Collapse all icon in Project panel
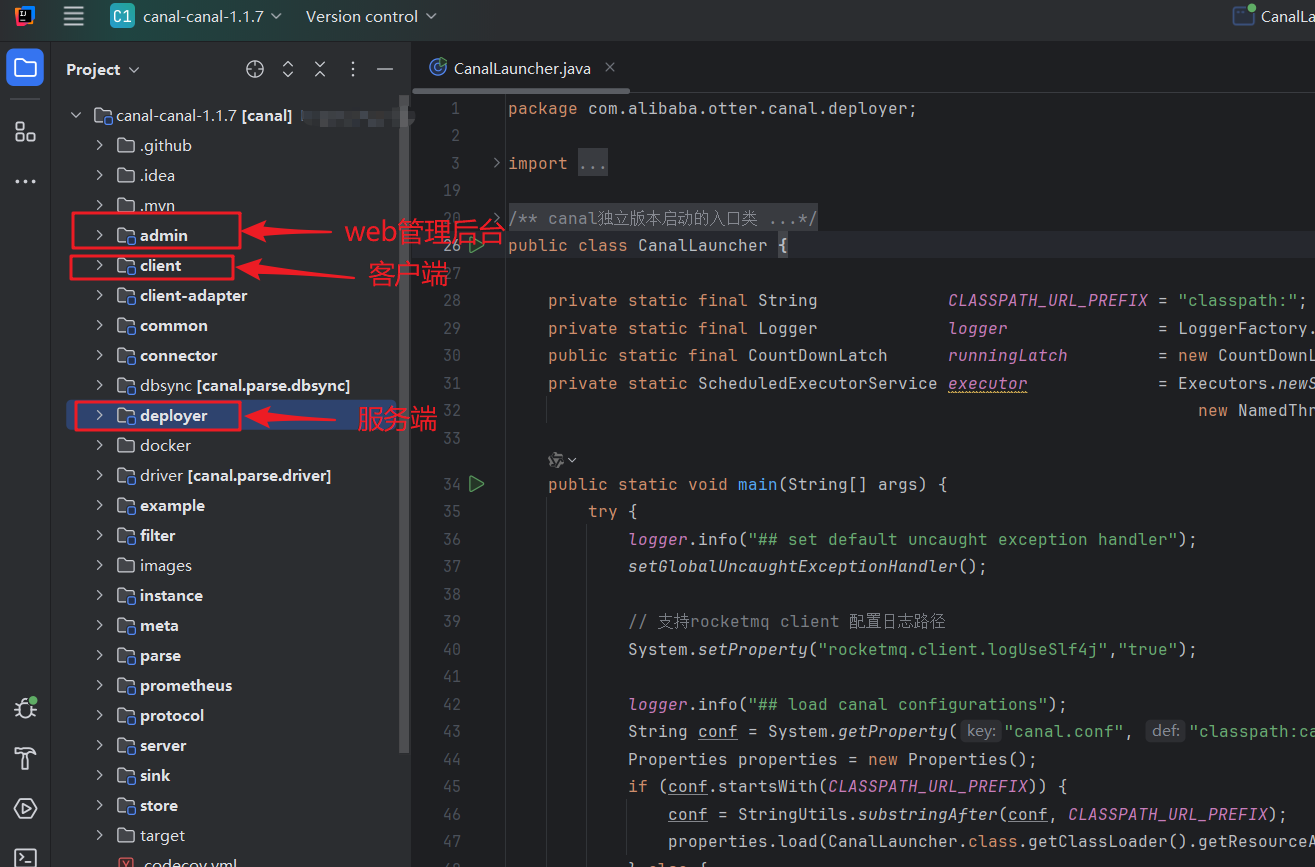The height and width of the screenshot is (867, 1315). [320, 69]
